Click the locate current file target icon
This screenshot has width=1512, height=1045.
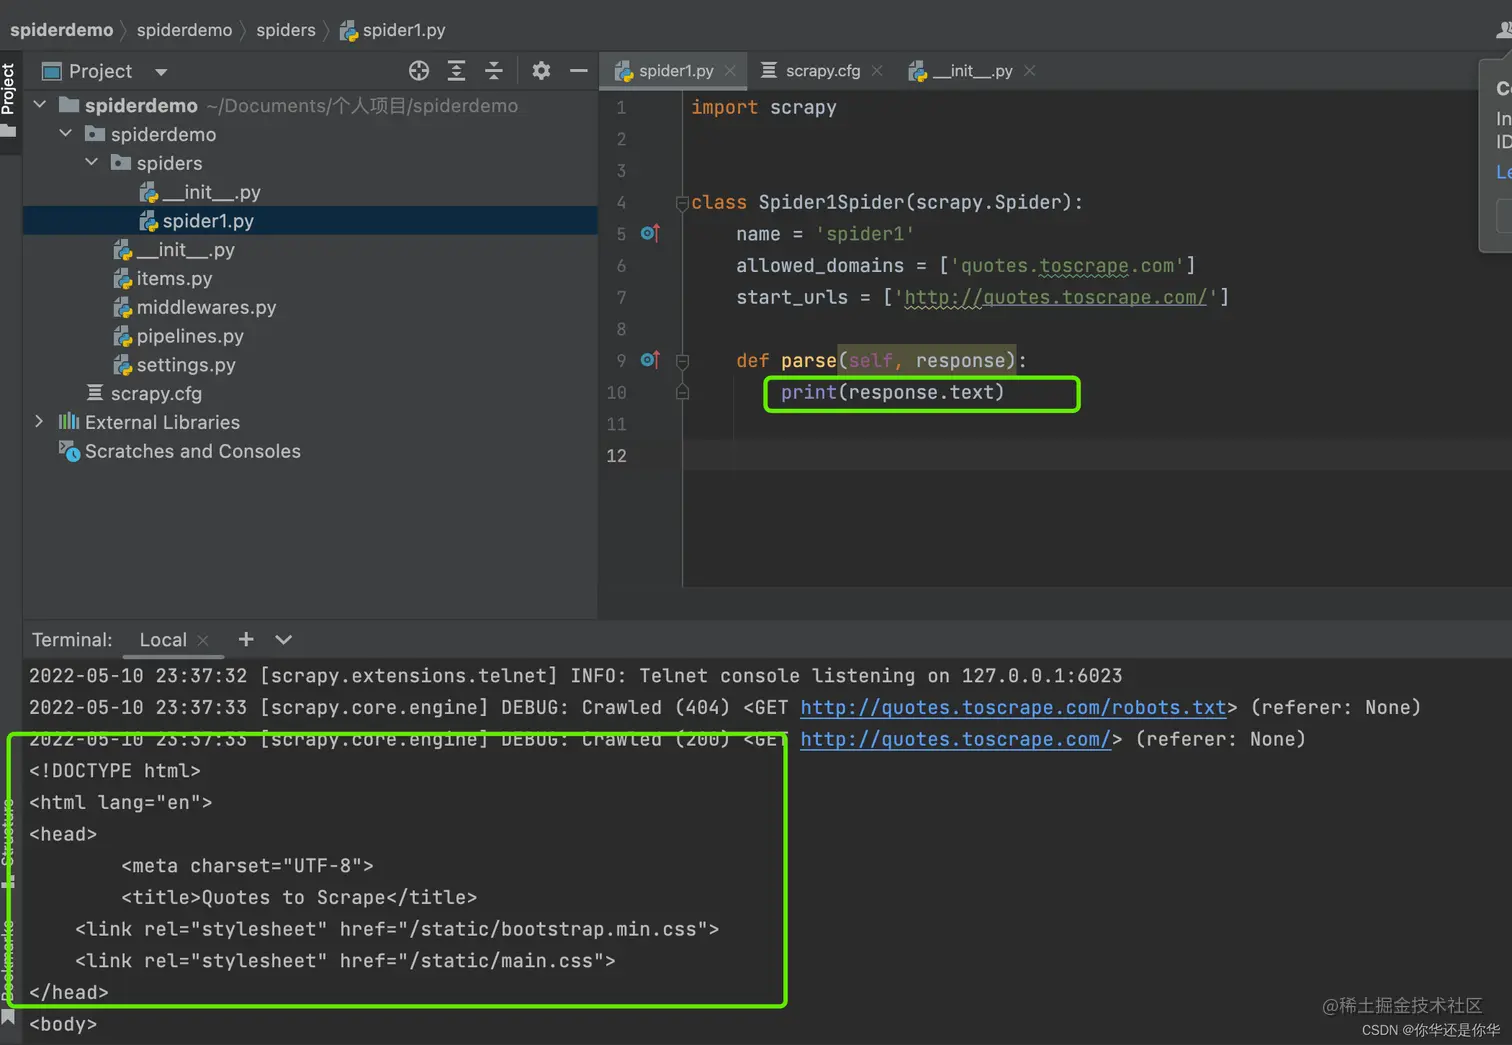click(419, 70)
